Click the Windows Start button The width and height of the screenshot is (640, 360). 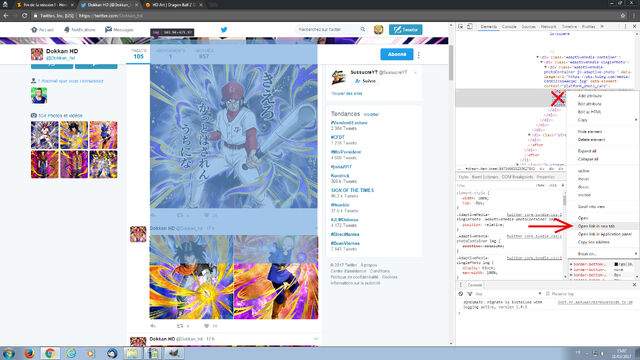[9, 353]
